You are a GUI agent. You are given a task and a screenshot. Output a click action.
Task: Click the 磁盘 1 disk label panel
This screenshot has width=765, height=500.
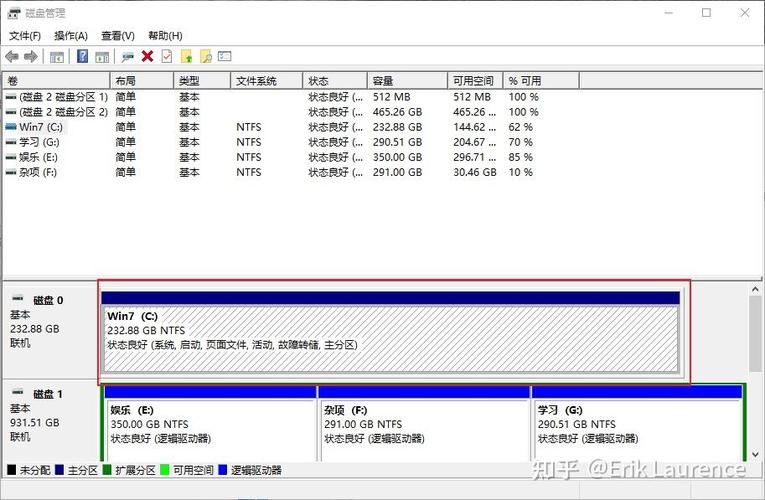pyautogui.click(x=51, y=420)
